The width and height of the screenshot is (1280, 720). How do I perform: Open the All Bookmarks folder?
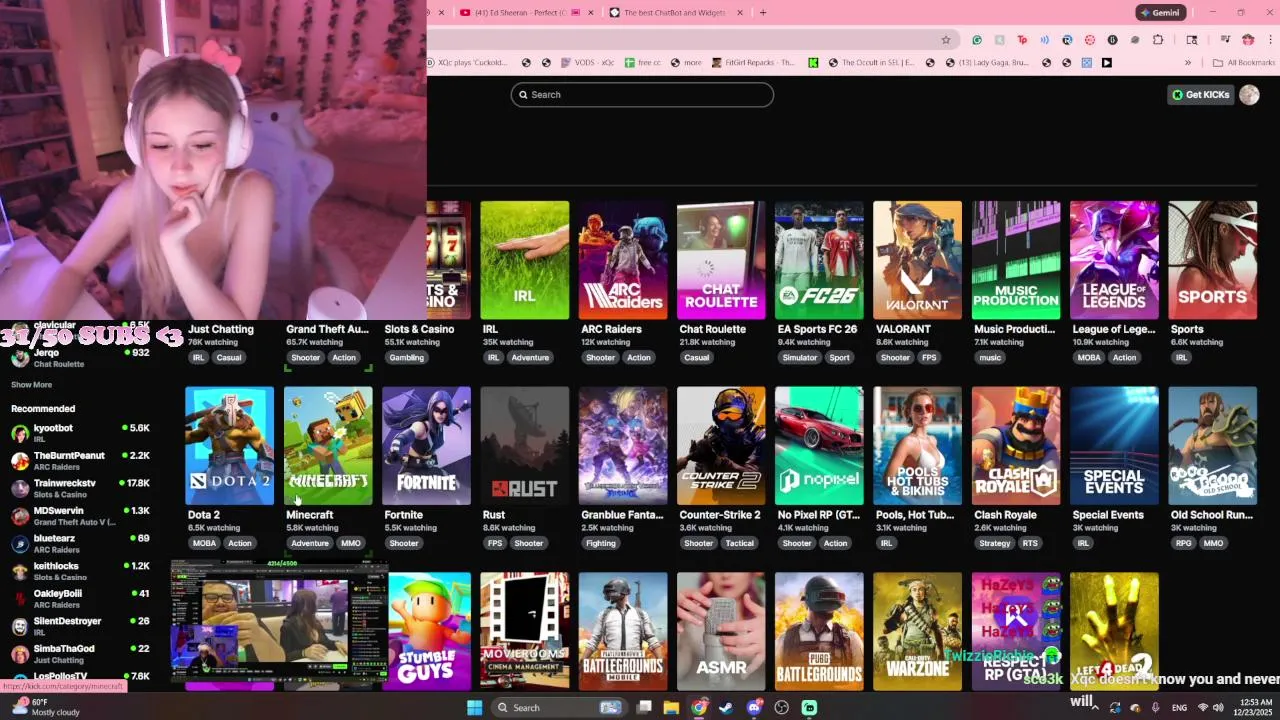click(1243, 62)
